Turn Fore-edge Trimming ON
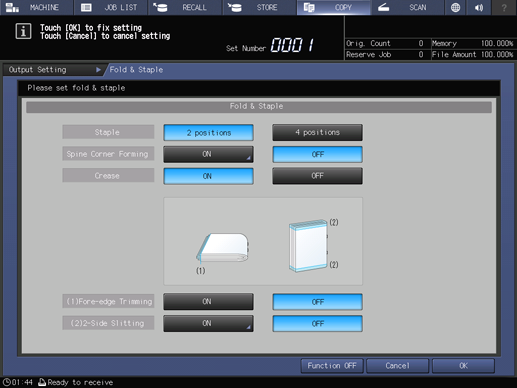This screenshot has width=517, height=388. coord(208,302)
